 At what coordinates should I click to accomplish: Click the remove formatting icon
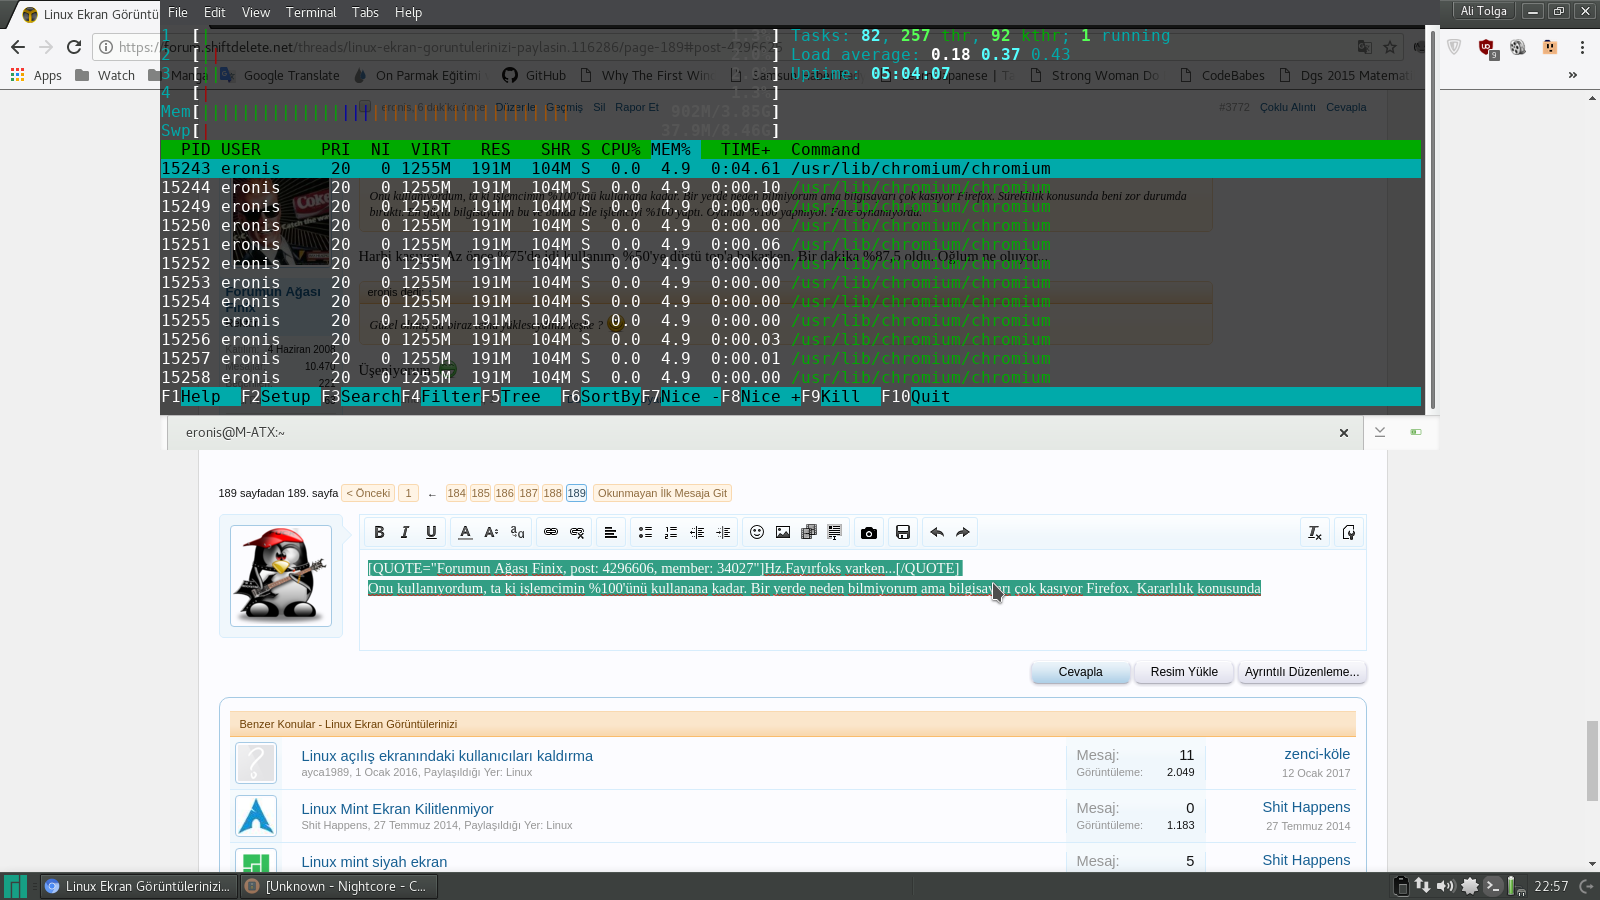tap(1315, 532)
